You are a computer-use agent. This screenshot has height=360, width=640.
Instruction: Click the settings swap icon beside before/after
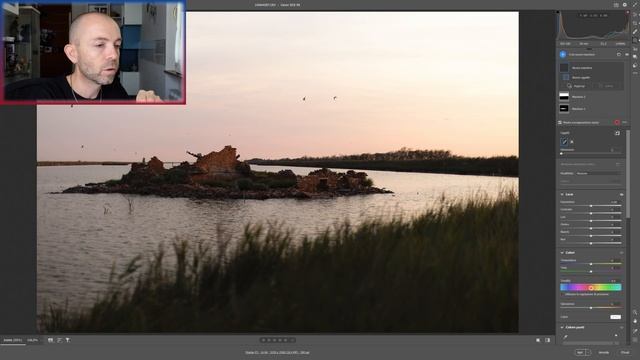547,340
